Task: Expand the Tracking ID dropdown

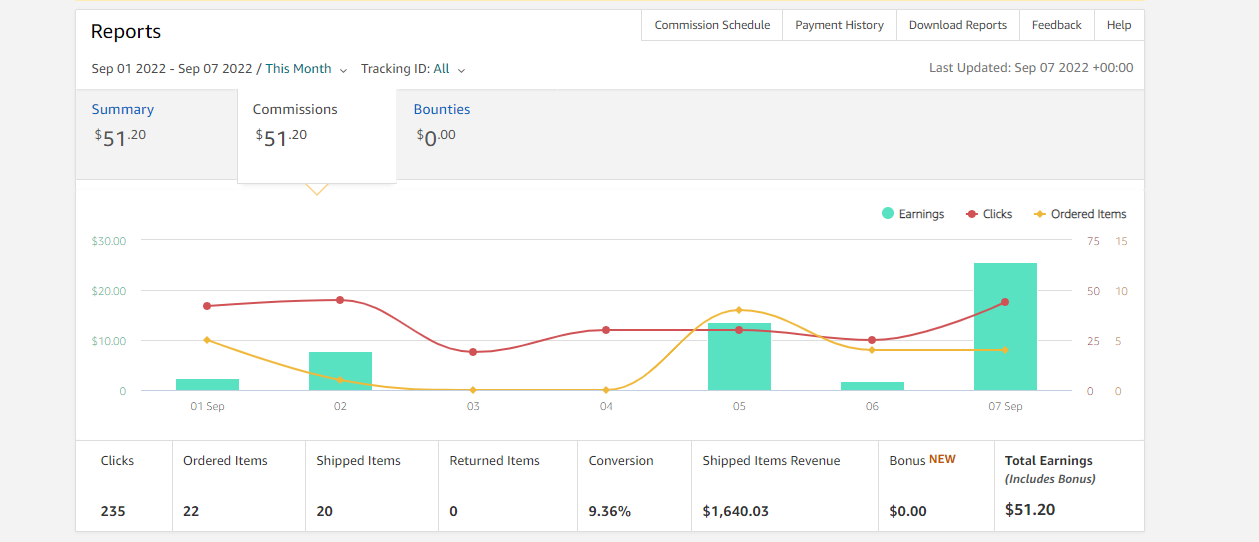Action: (413, 69)
